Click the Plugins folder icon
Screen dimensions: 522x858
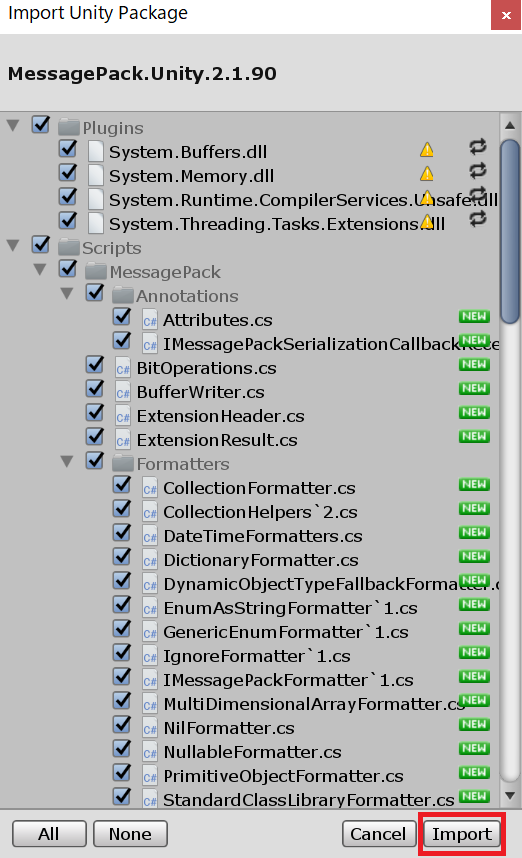[69, 127]
